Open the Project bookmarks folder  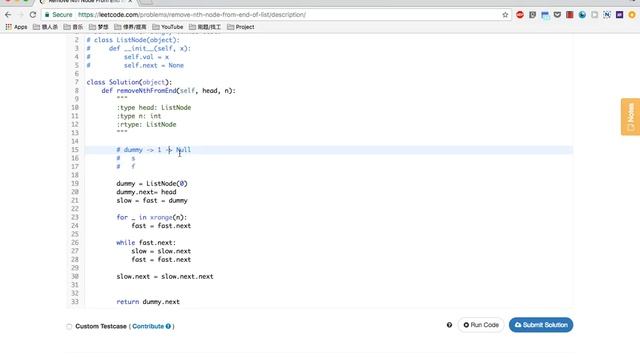click(x=240, y=27)
